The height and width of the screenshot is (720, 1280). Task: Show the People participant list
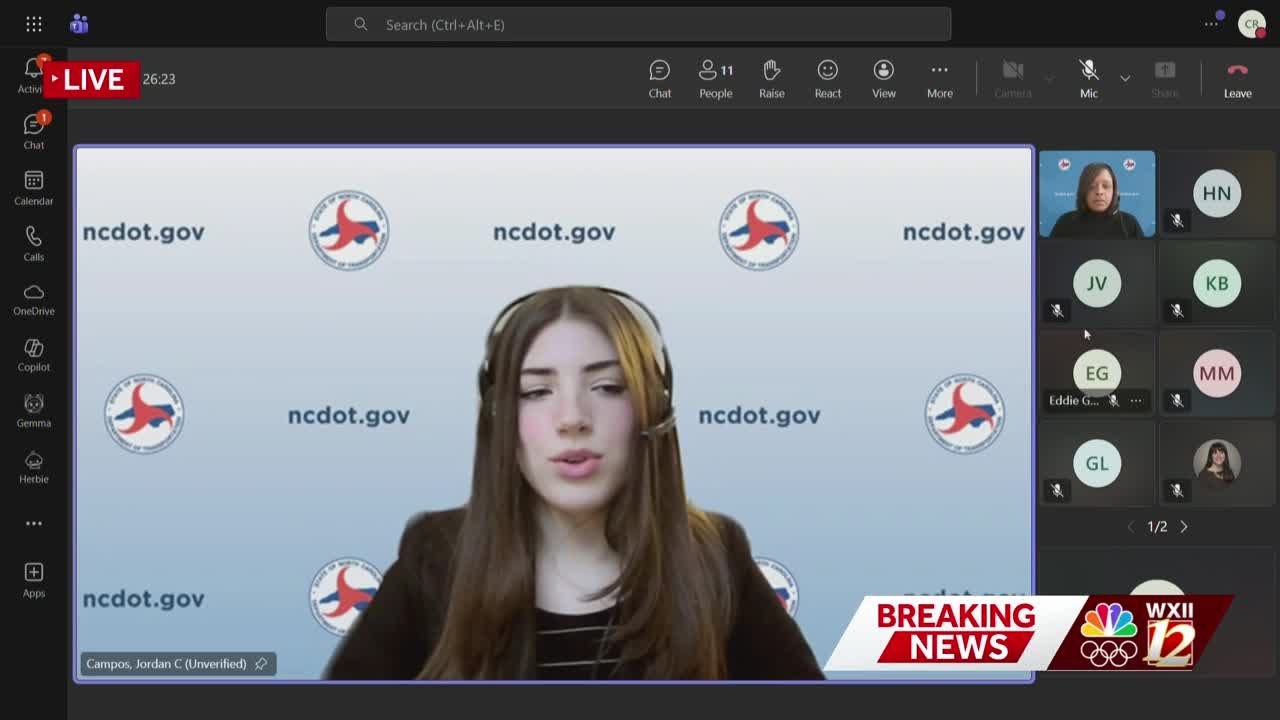[x=716, y=79]
